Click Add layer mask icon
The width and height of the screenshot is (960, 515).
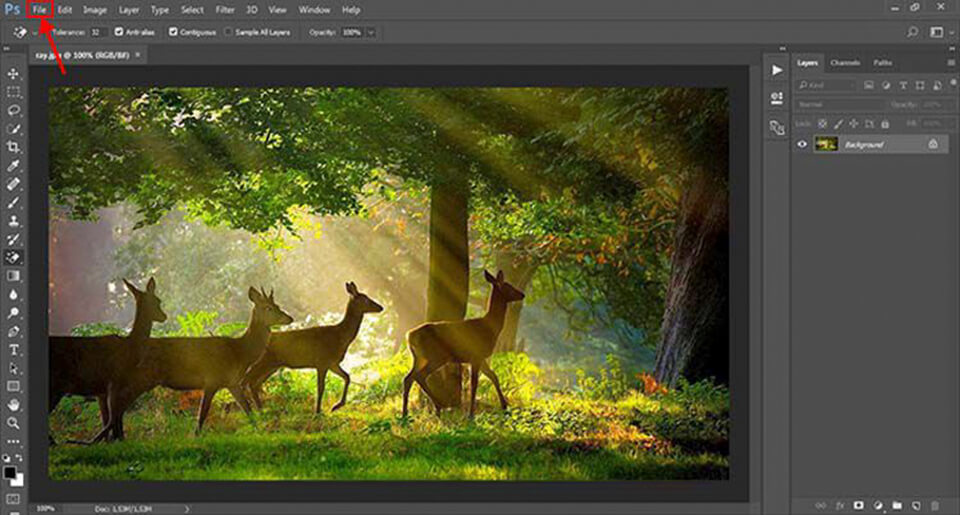(858, 506)
